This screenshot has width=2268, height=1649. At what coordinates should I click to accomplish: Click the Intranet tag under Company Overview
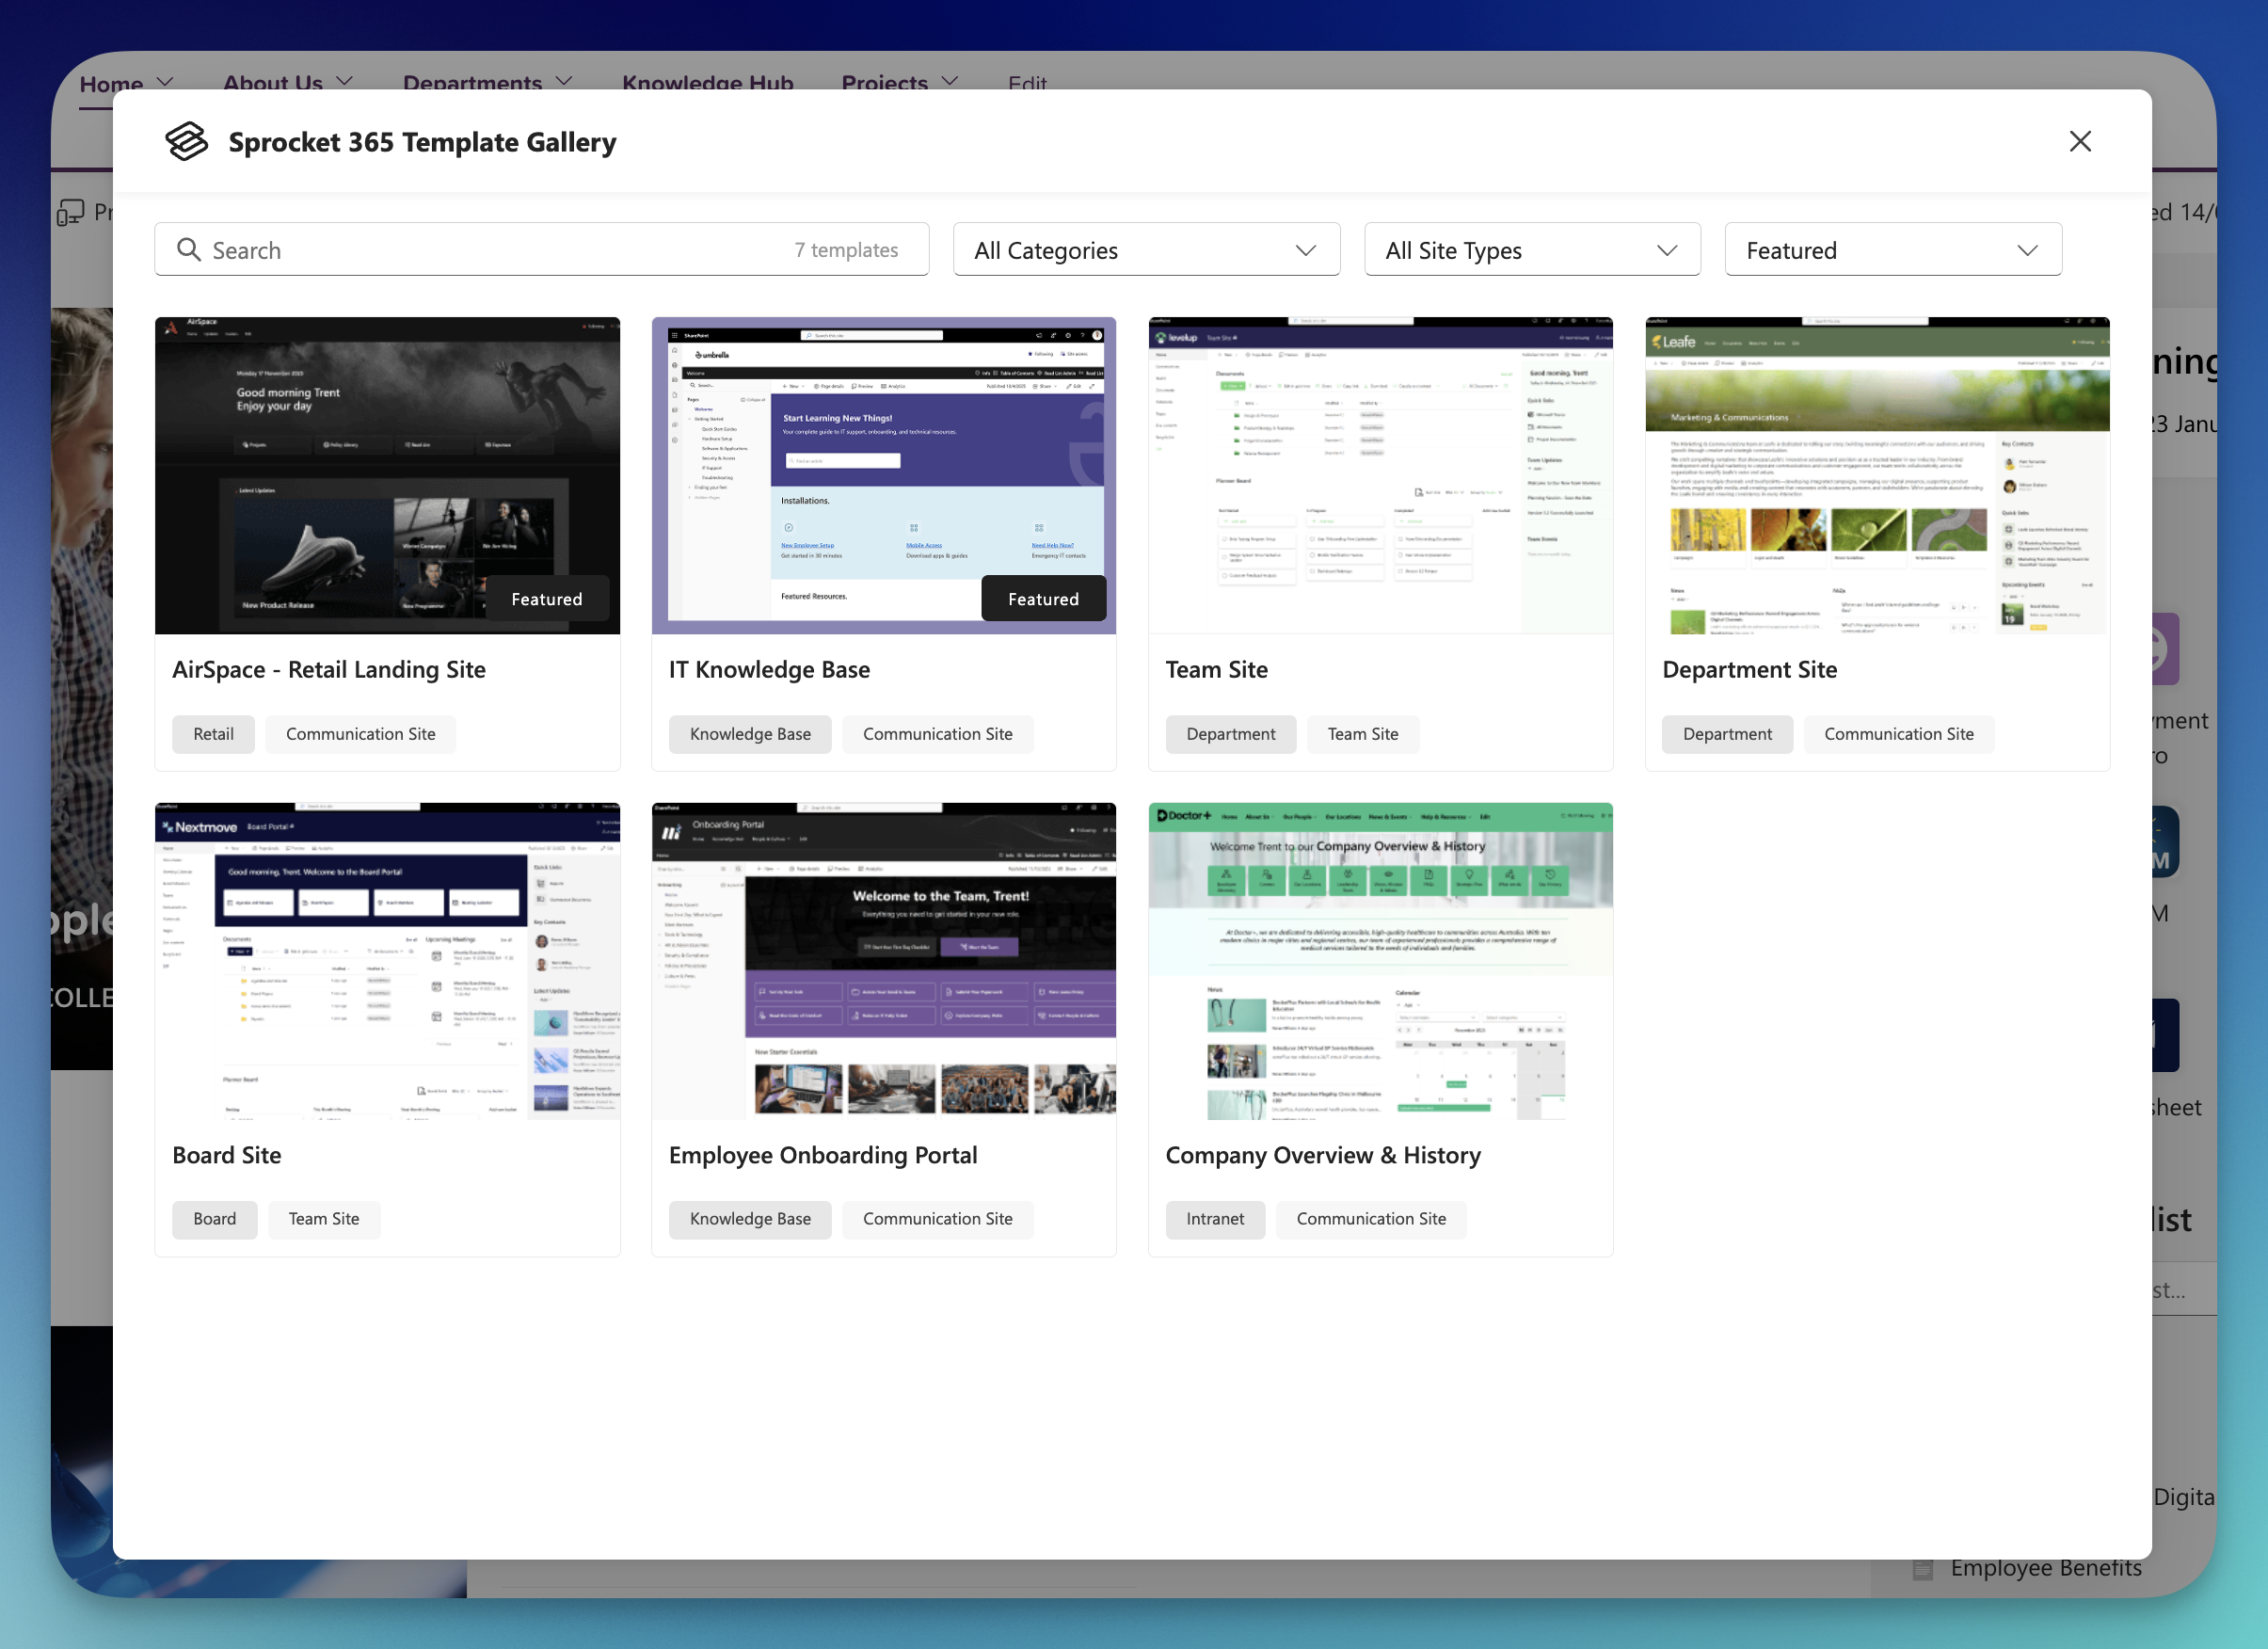(1214, 1219)
